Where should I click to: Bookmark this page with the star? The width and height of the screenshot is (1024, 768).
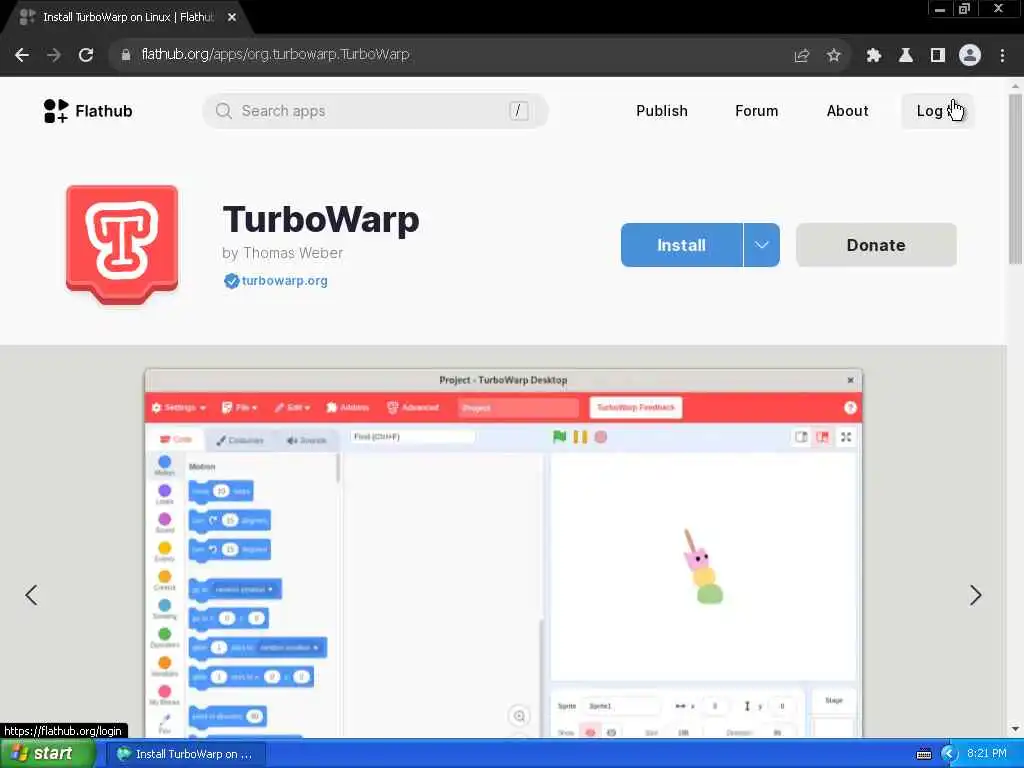pos(833,56)
